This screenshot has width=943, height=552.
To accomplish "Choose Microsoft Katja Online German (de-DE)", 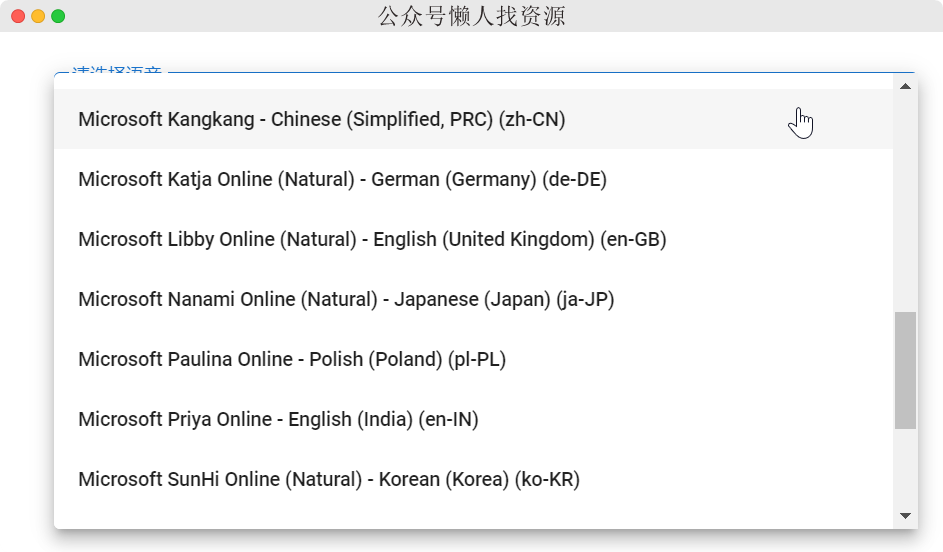I will click(473, 179).
